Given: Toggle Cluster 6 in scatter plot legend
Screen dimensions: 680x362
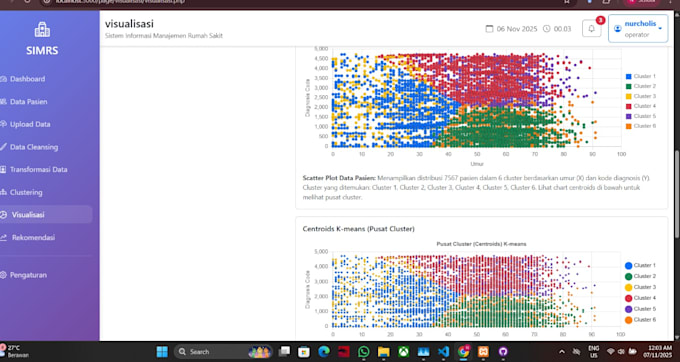Looking at the screenshot, I should [x=641, y=126].
